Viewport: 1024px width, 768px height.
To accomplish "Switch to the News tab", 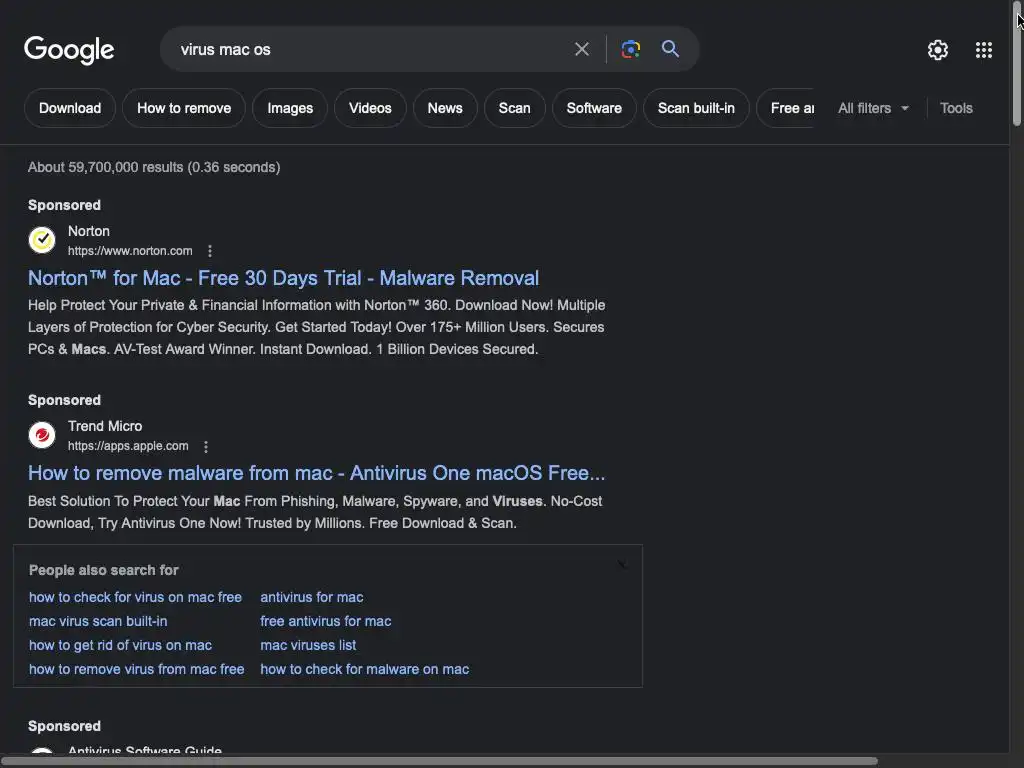I will 445,108.
